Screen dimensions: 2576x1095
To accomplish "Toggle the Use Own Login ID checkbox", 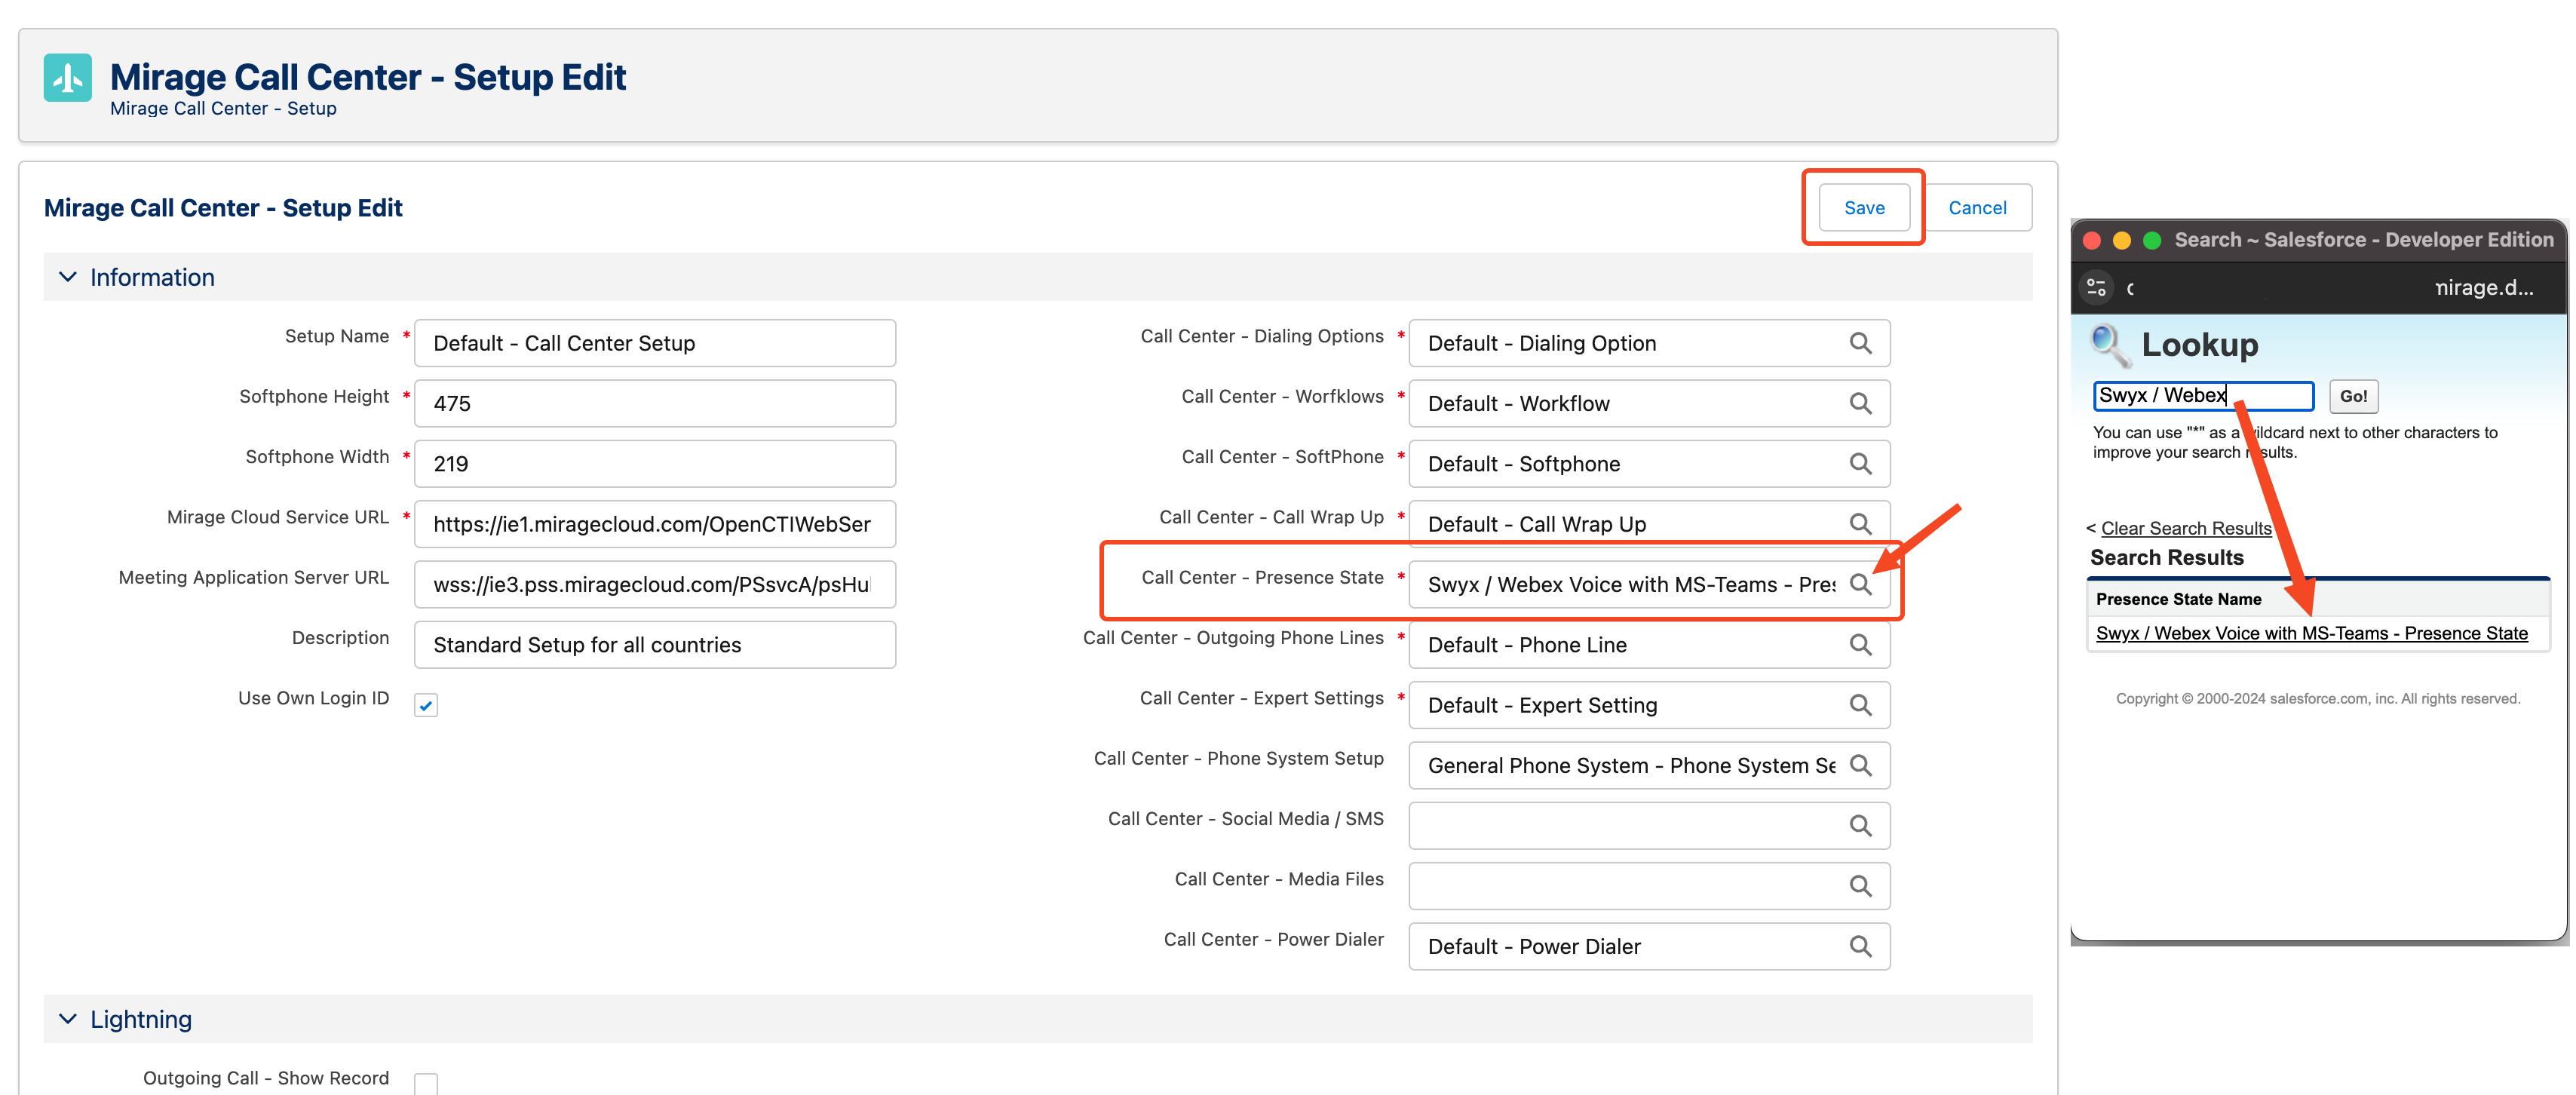I will [426, 705].
